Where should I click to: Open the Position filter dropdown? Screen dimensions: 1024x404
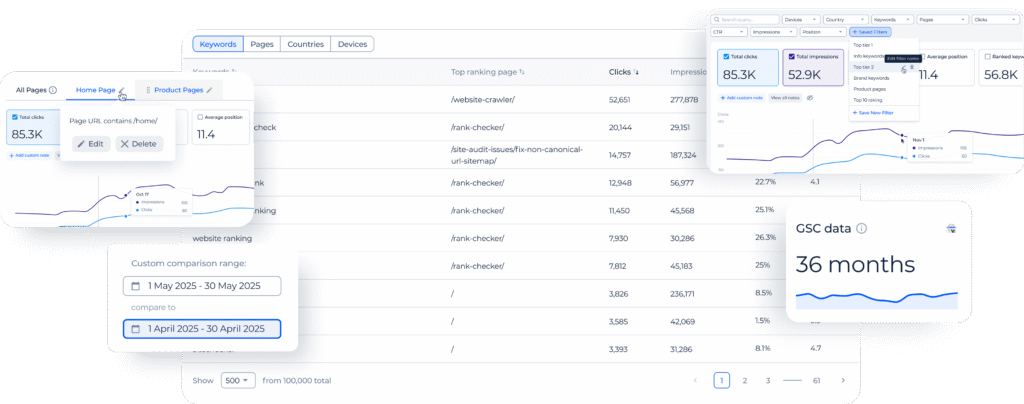pyautogui.click(x=823, y=31)
